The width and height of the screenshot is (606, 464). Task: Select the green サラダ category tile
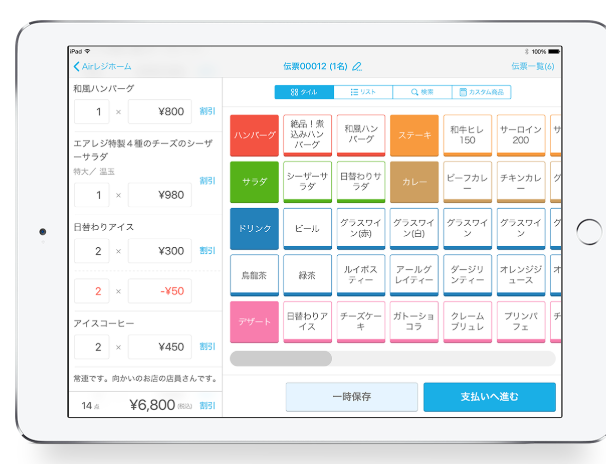[x=254, y=182]
